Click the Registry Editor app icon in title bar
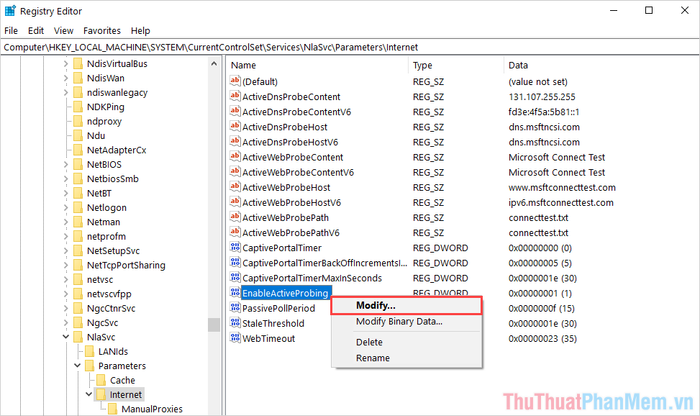The width and height of the screenshot is (700, 416). 10,11
